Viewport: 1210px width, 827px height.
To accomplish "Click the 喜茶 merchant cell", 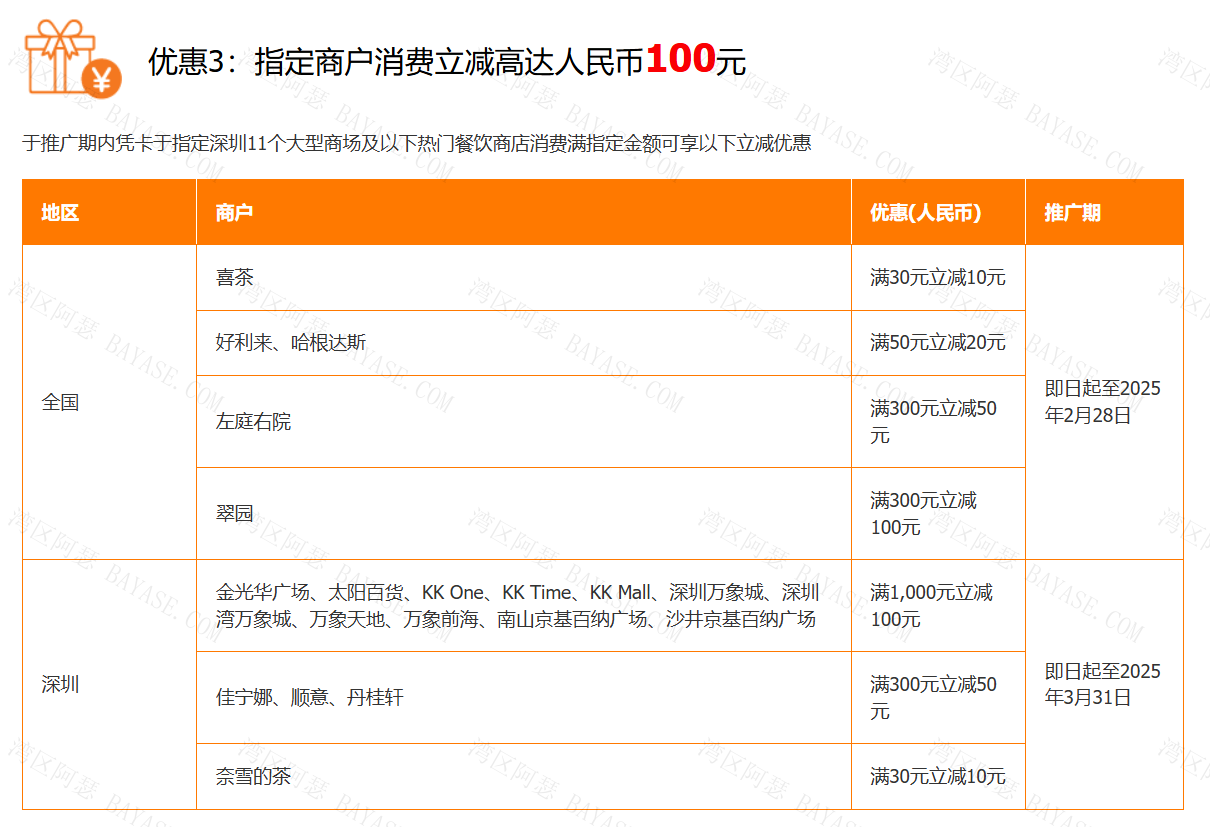I will (524, 278).
